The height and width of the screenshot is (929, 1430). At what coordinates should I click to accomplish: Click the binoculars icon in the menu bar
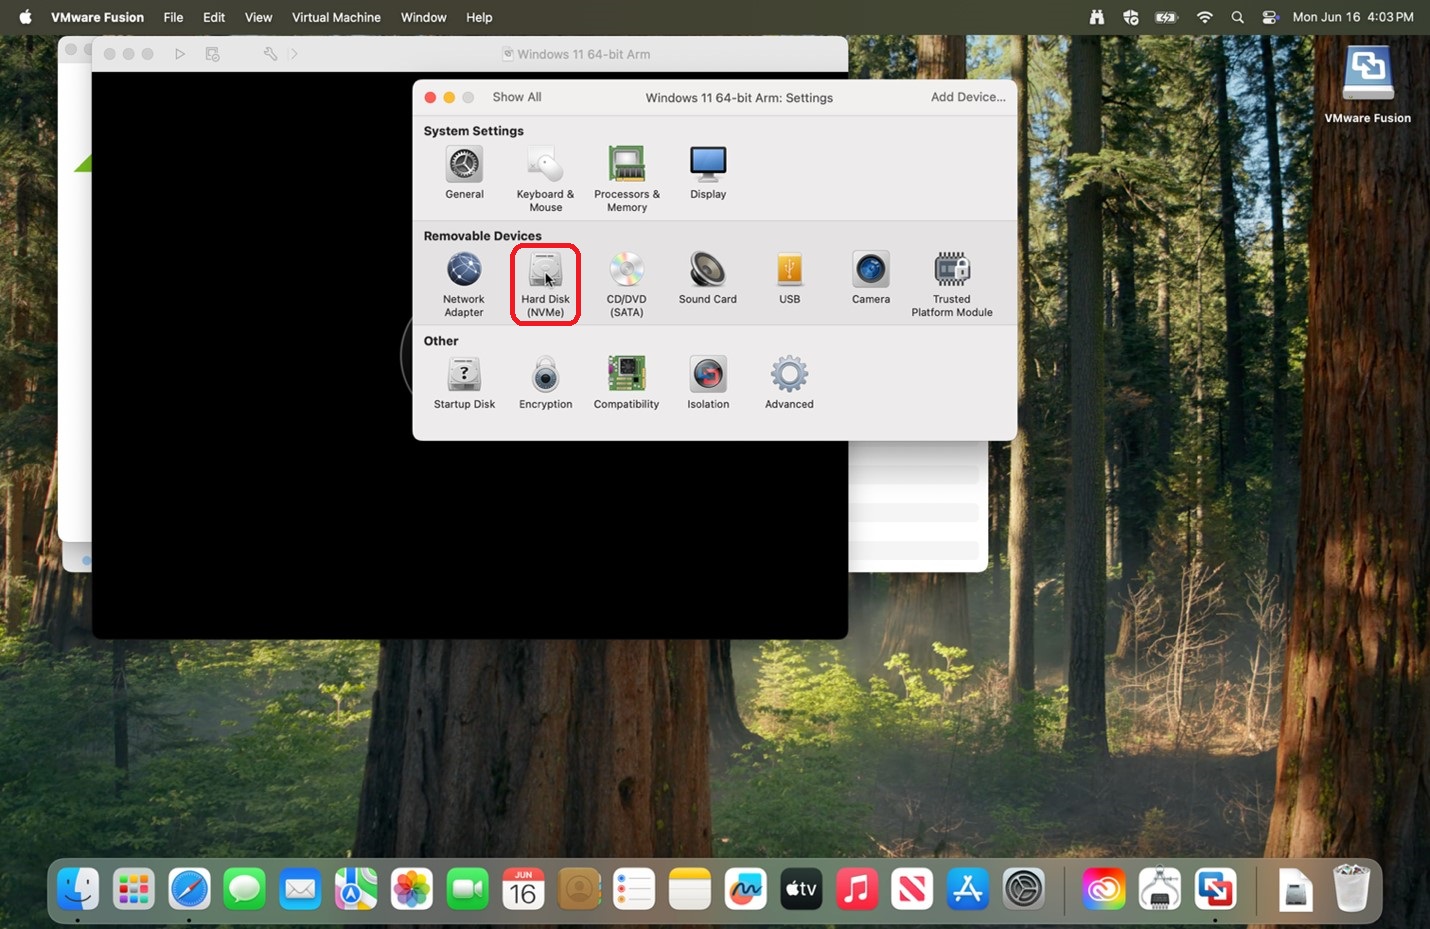point(1097,17)
